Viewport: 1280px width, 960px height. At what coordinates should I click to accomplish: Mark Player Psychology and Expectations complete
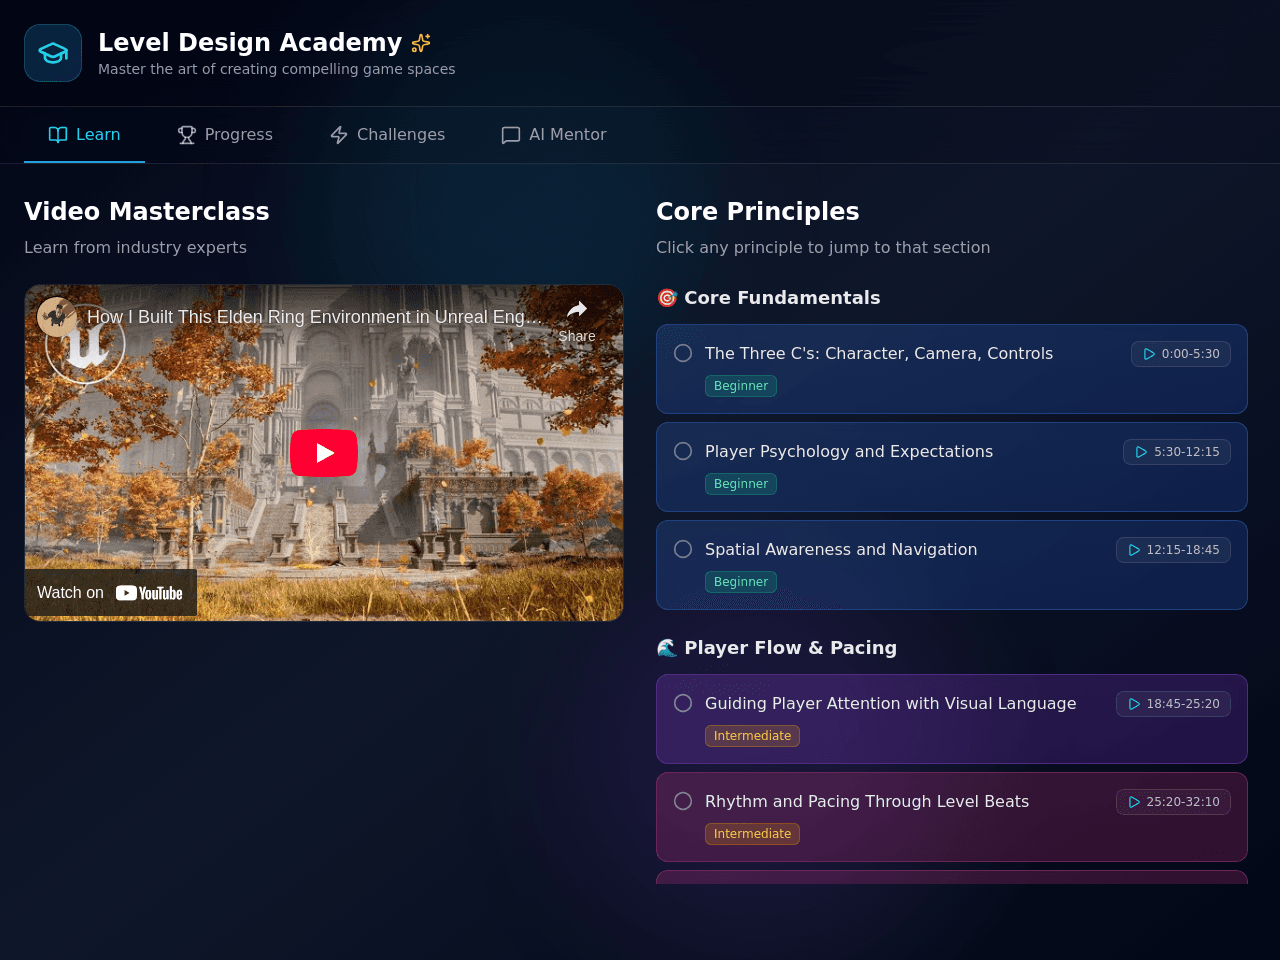click(683, 451)
